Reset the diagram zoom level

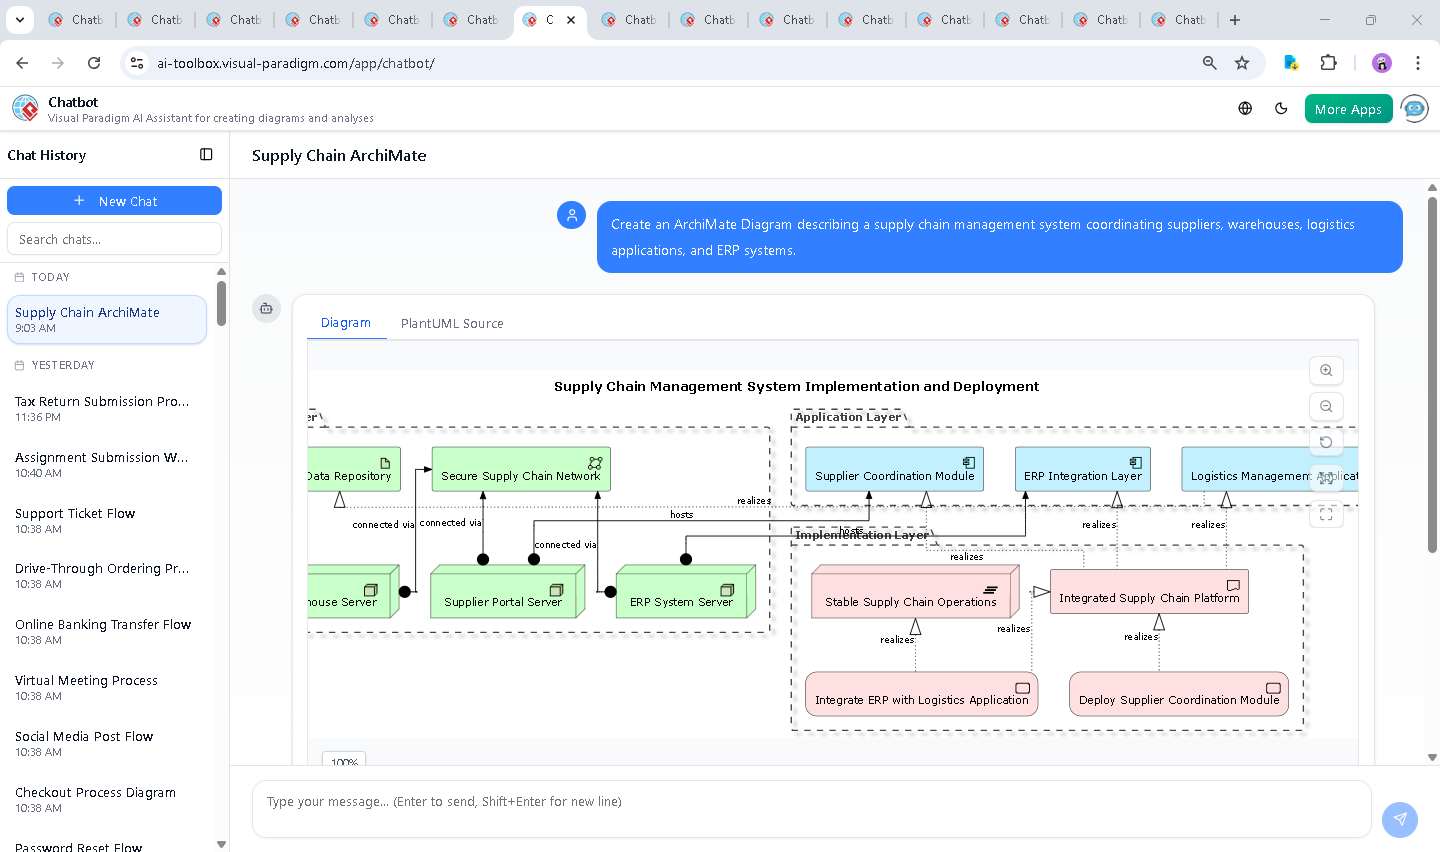1326,442
